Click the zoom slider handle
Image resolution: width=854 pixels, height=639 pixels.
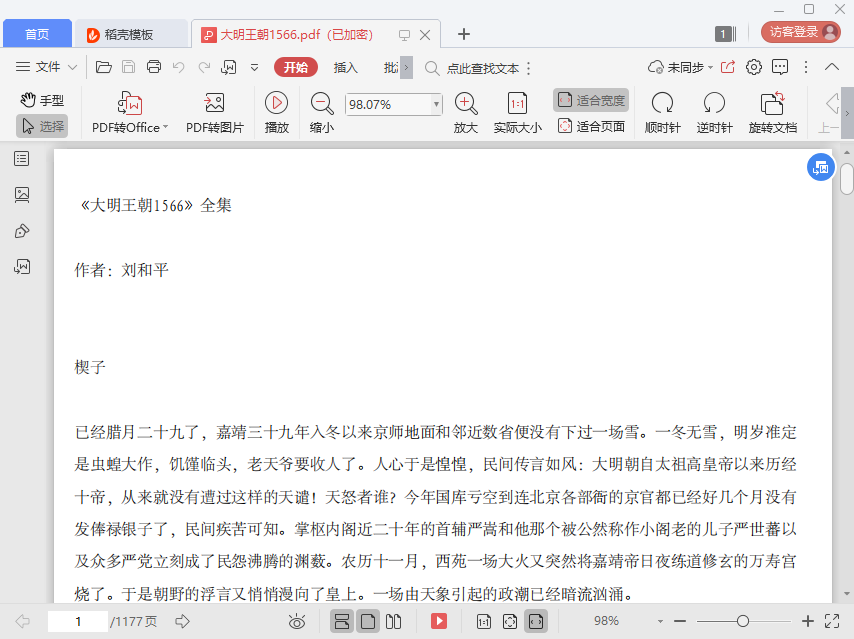pyautogui.click(x=742, y=621)
